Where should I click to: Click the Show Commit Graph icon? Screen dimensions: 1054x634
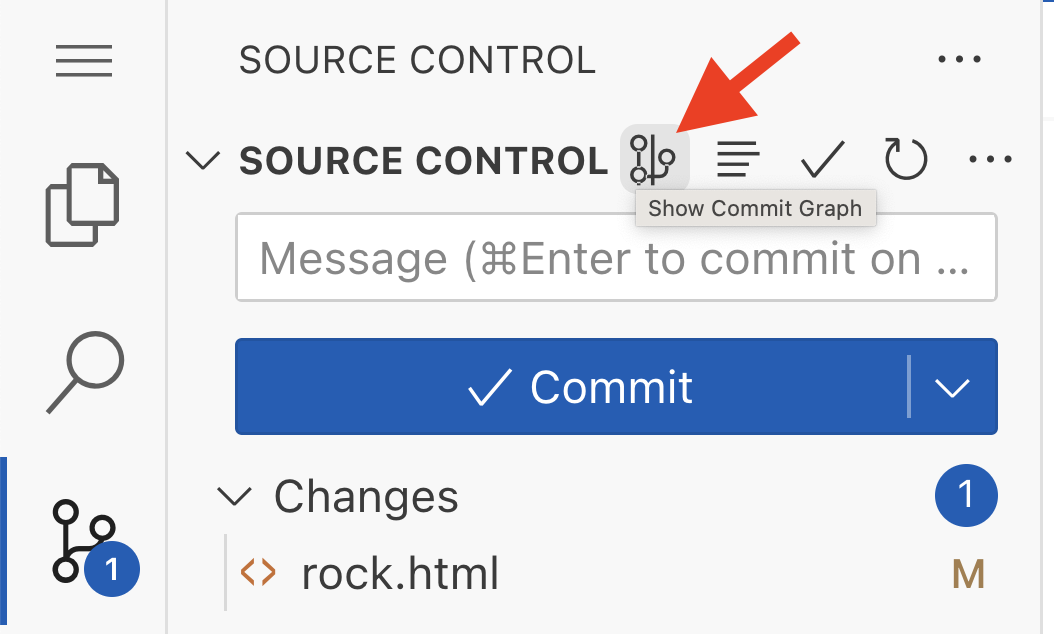[x=653, y=160]
